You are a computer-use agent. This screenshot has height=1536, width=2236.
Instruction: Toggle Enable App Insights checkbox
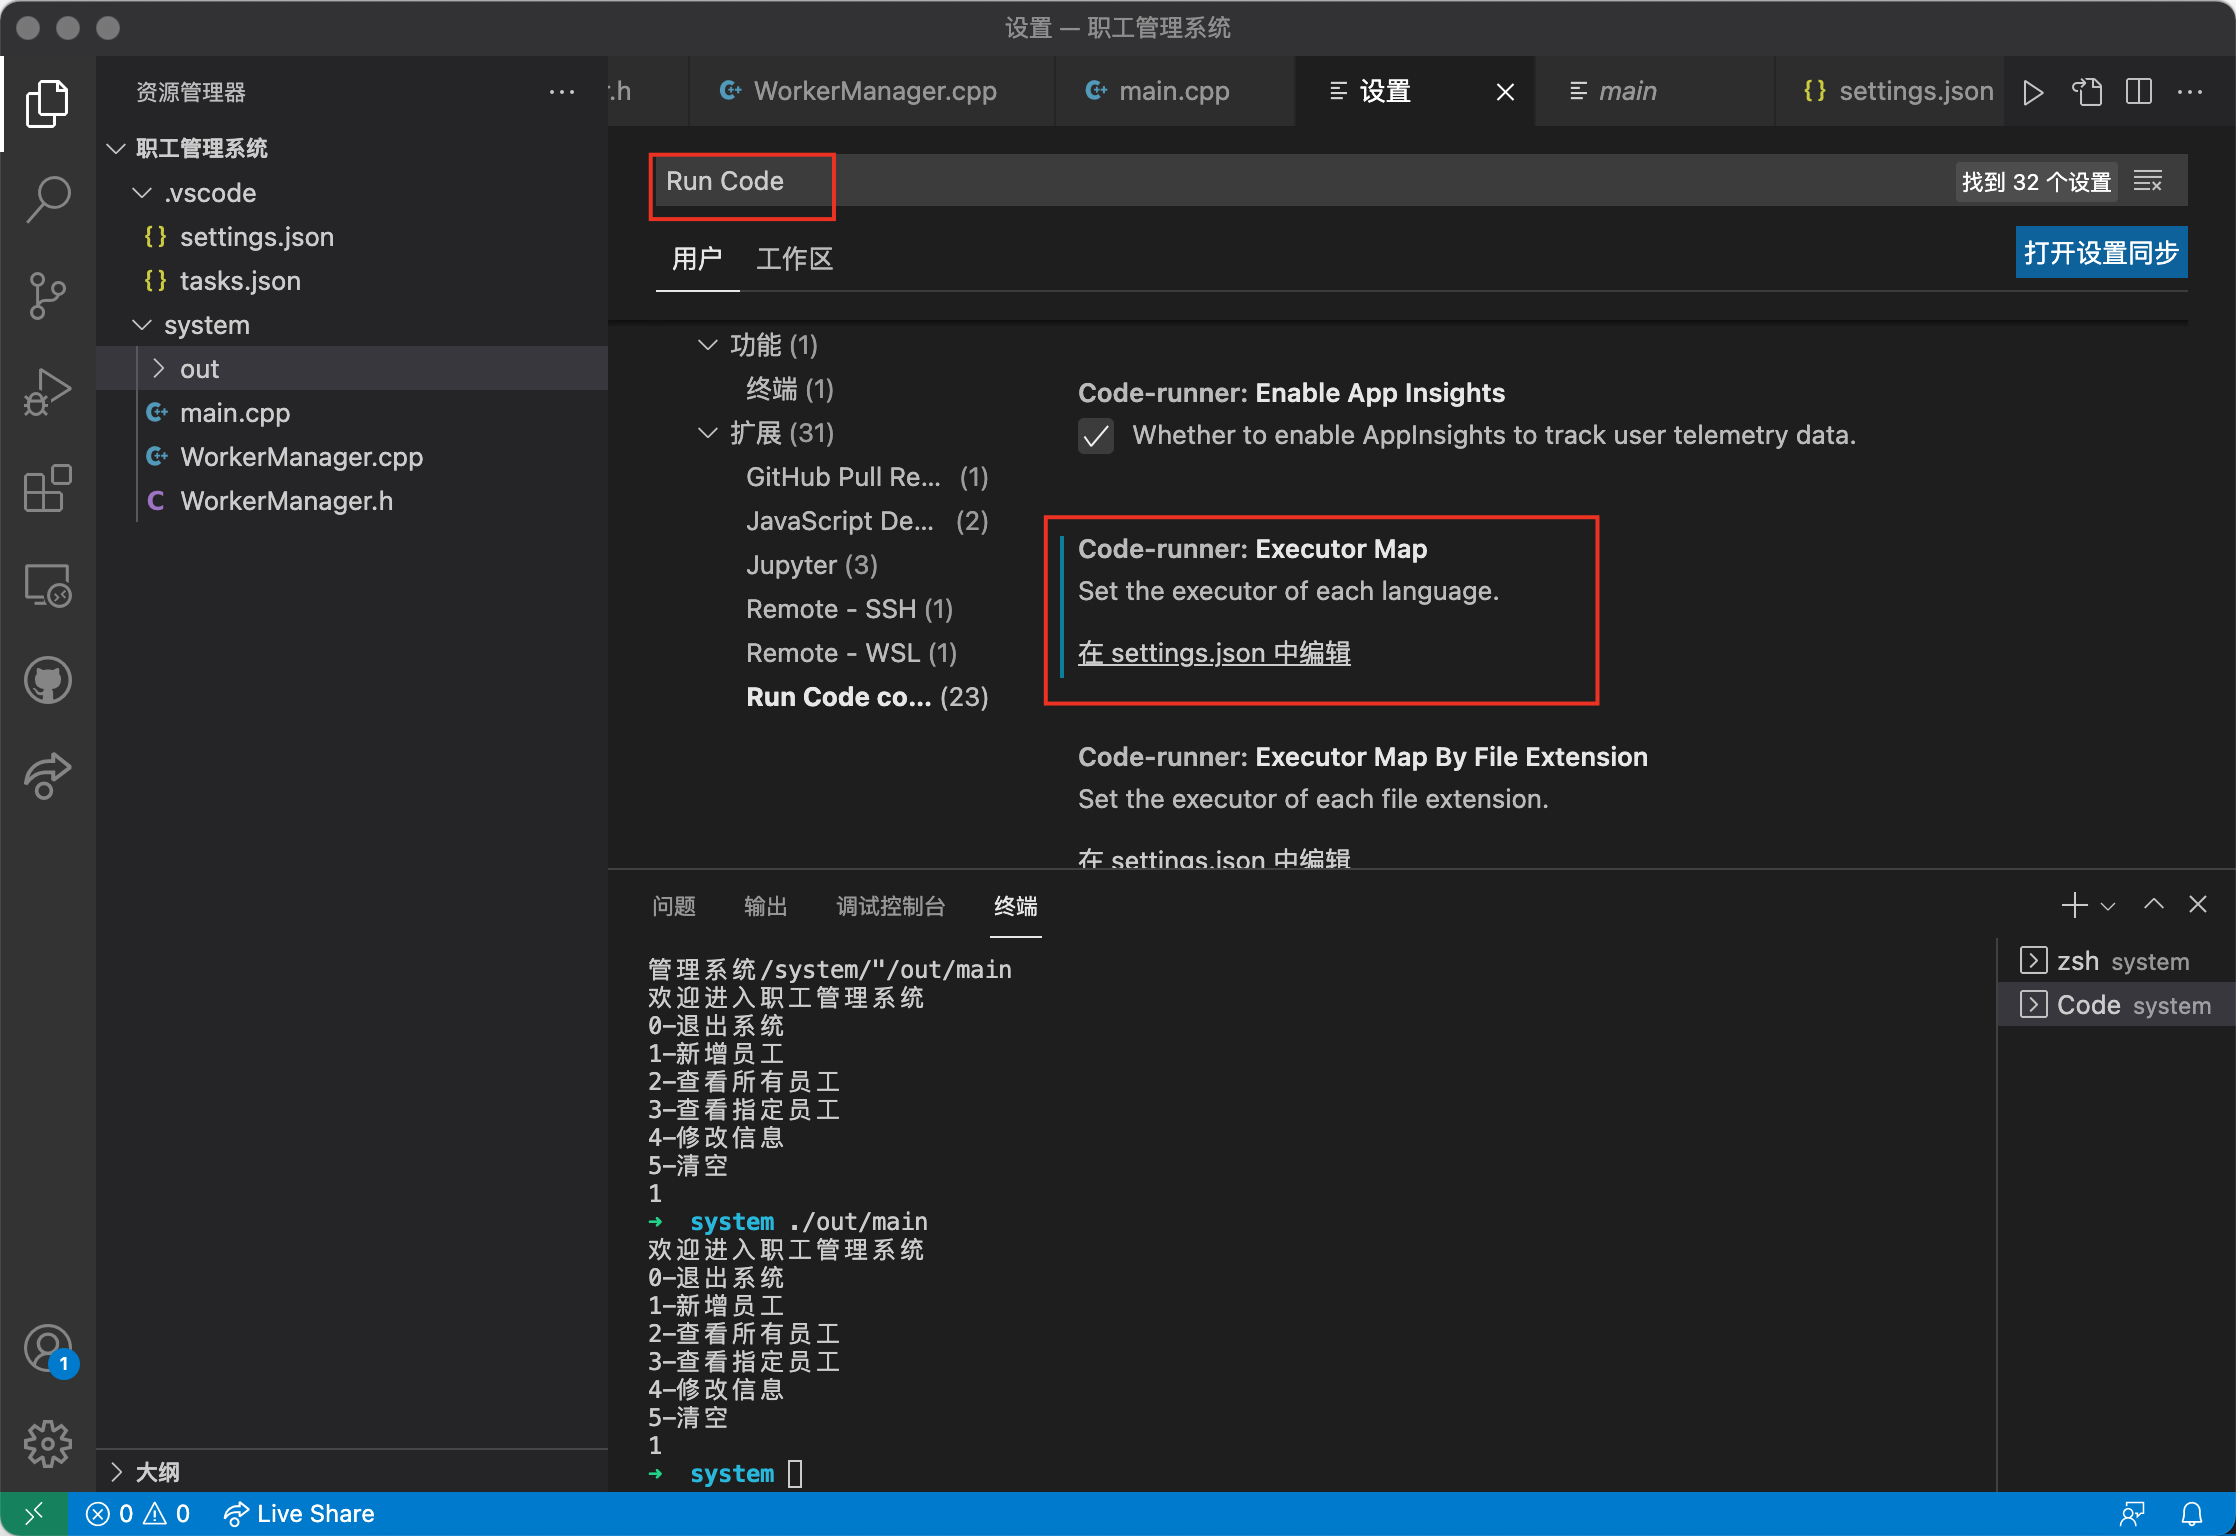click(x=1096, y=436)
